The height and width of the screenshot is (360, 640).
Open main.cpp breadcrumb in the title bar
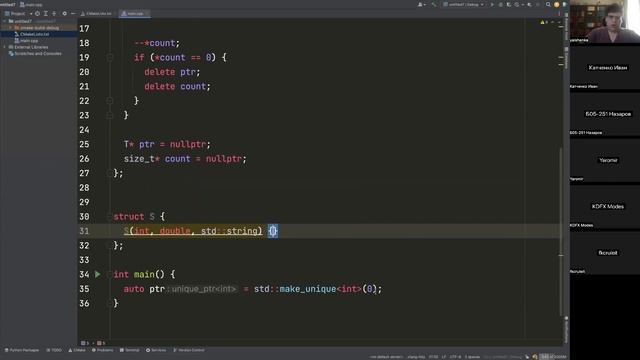click(x=31, y=4)
